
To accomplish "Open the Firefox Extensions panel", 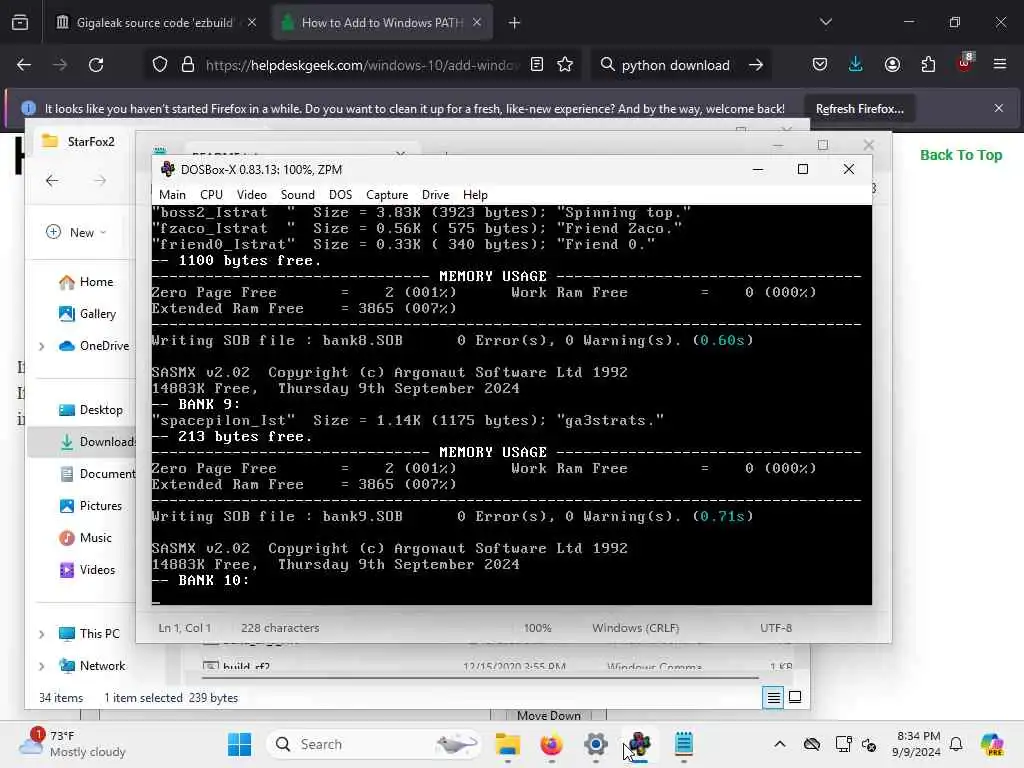I will click(x=928, y=65).
